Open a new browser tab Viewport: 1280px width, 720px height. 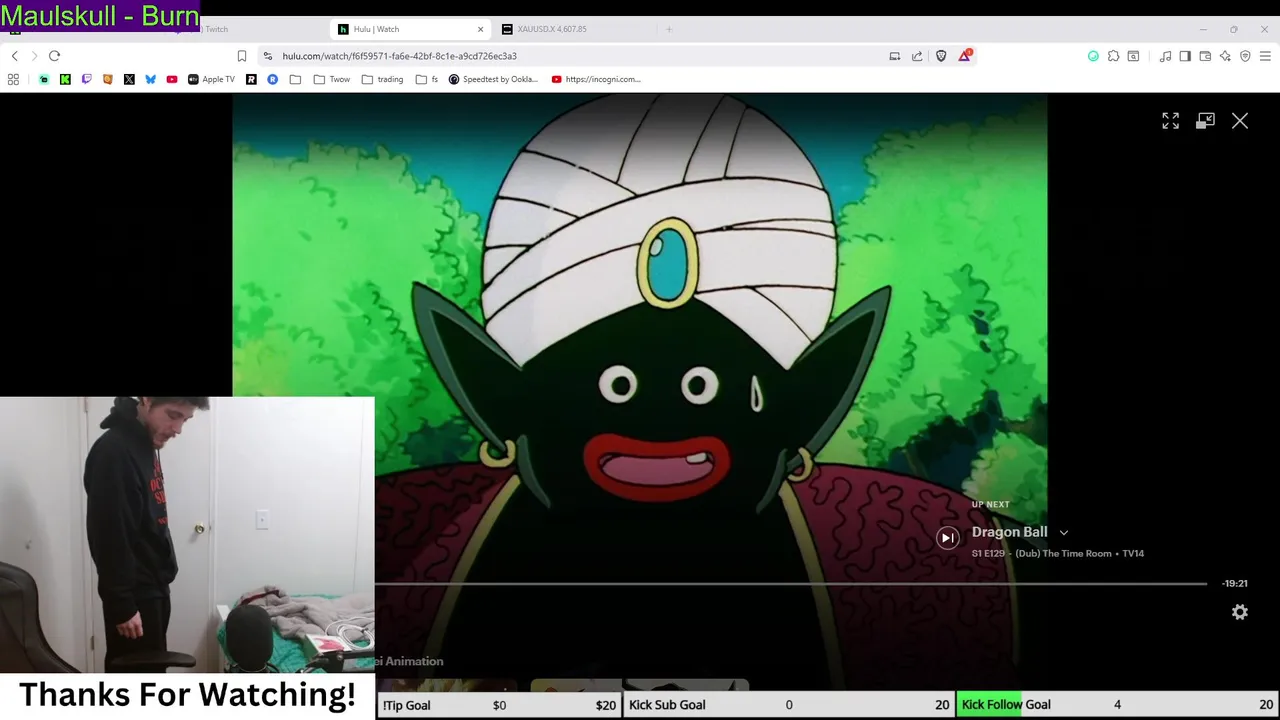(669, 29)
